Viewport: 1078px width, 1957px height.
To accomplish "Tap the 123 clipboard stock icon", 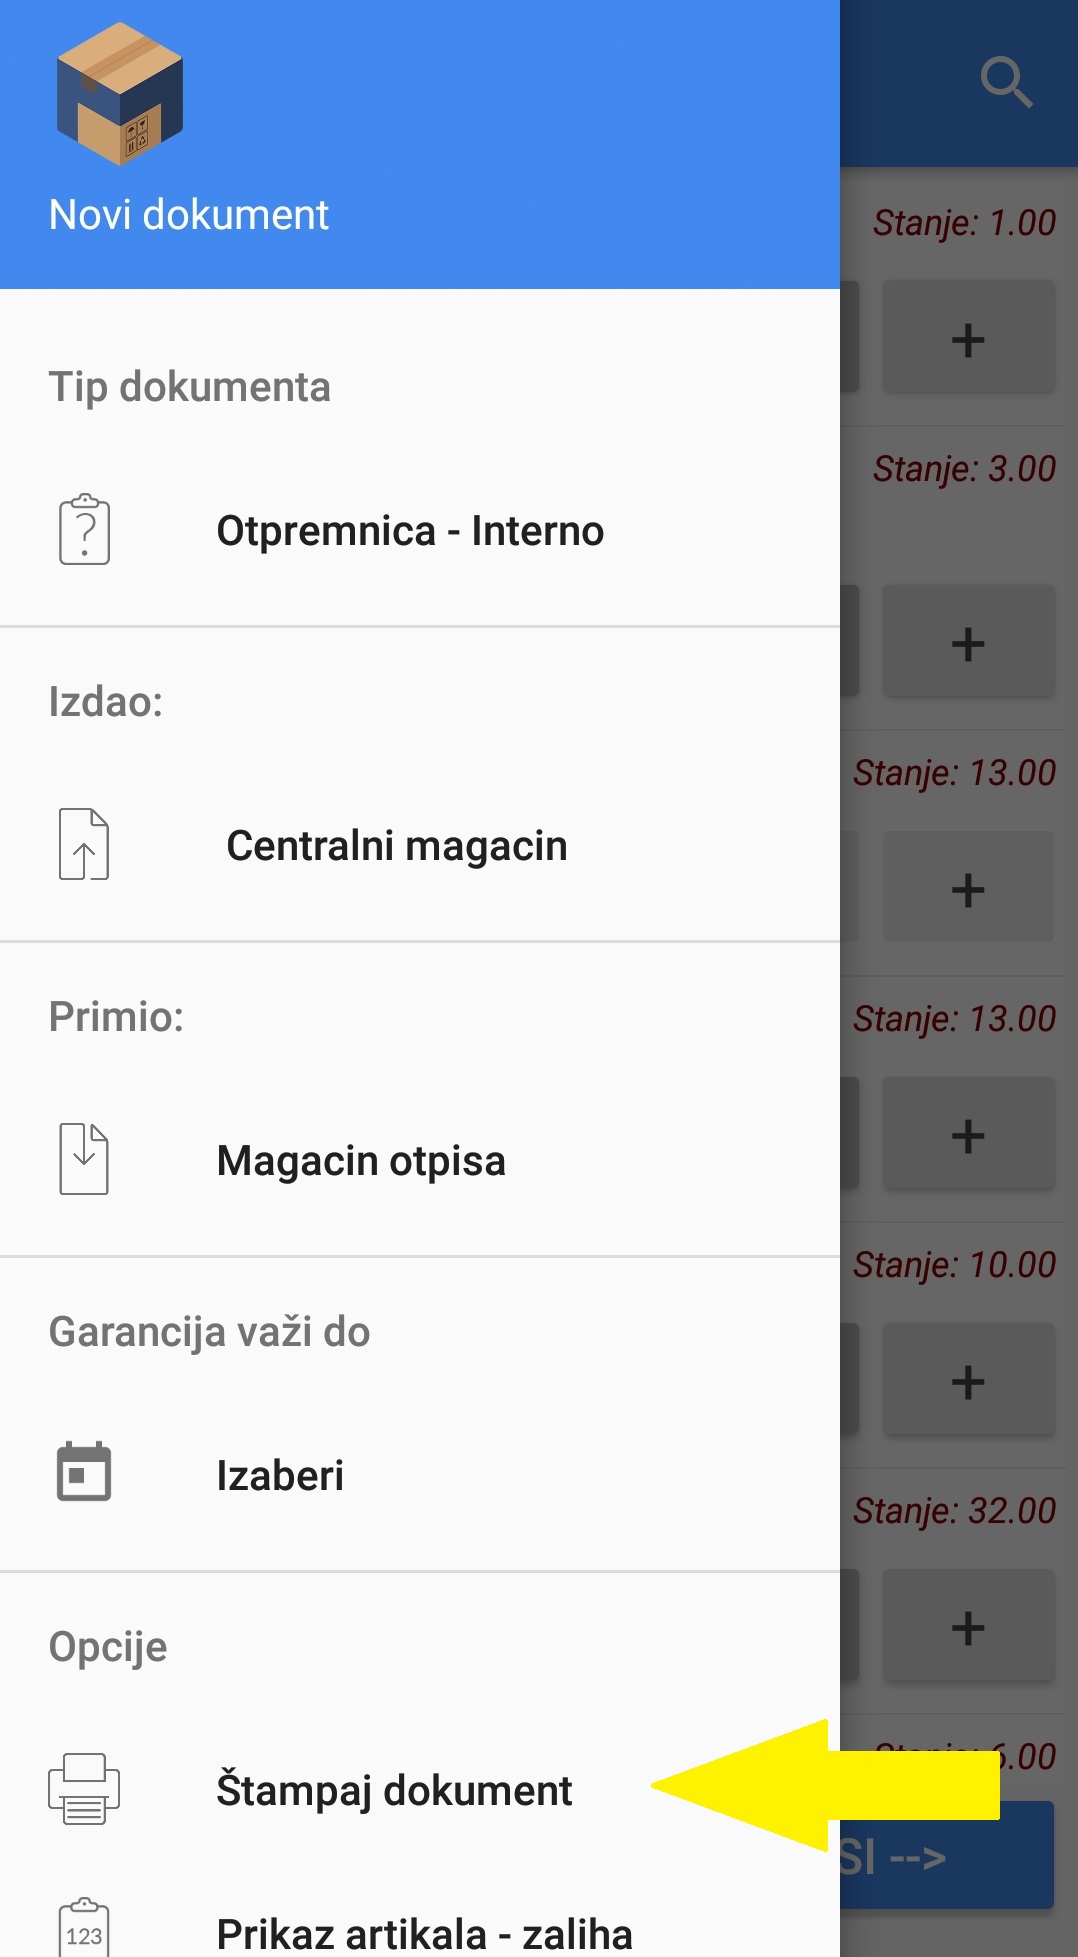I will [84, 1928].
